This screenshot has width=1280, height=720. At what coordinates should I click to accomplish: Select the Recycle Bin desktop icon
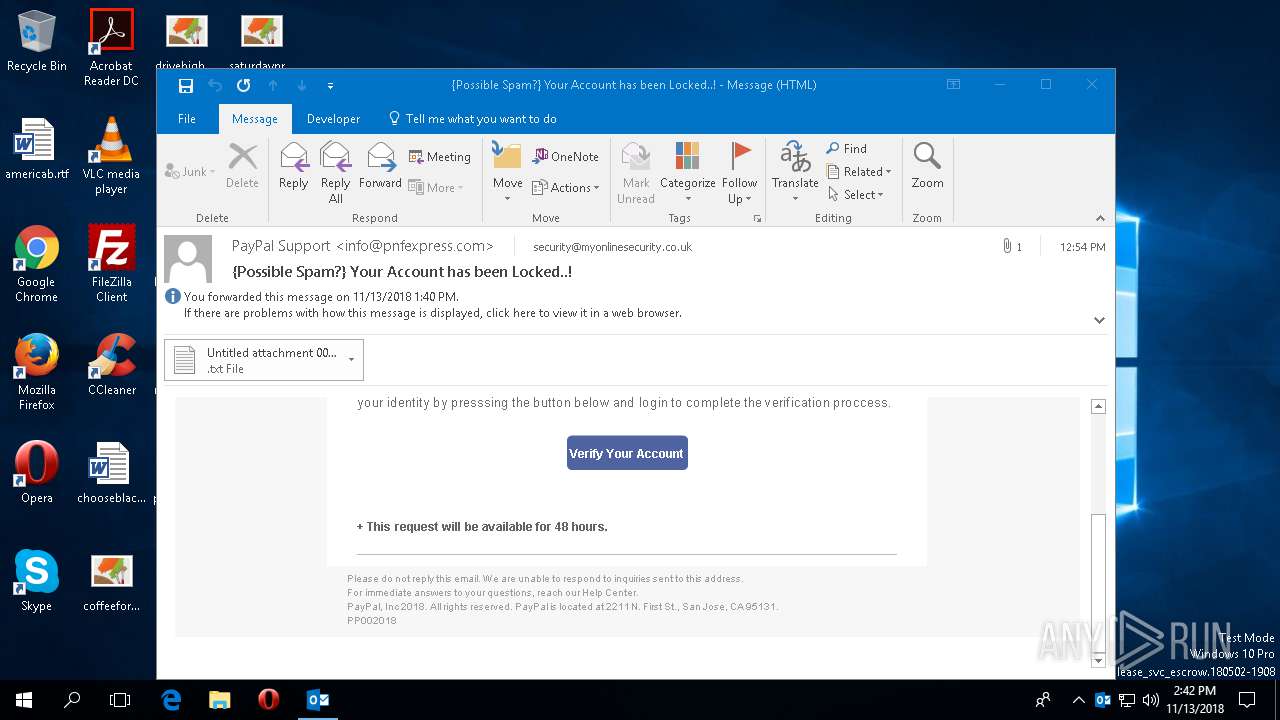pos(37,41)
